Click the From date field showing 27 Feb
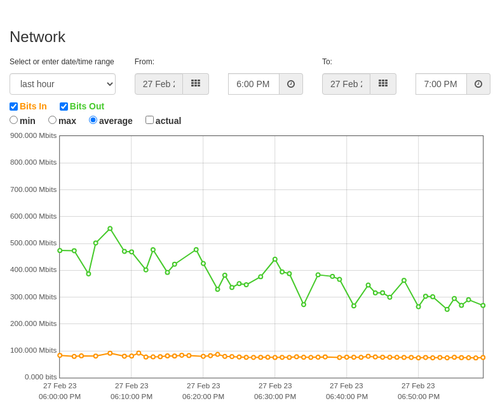This screenshot has width=500, height=403. (159, 84)
